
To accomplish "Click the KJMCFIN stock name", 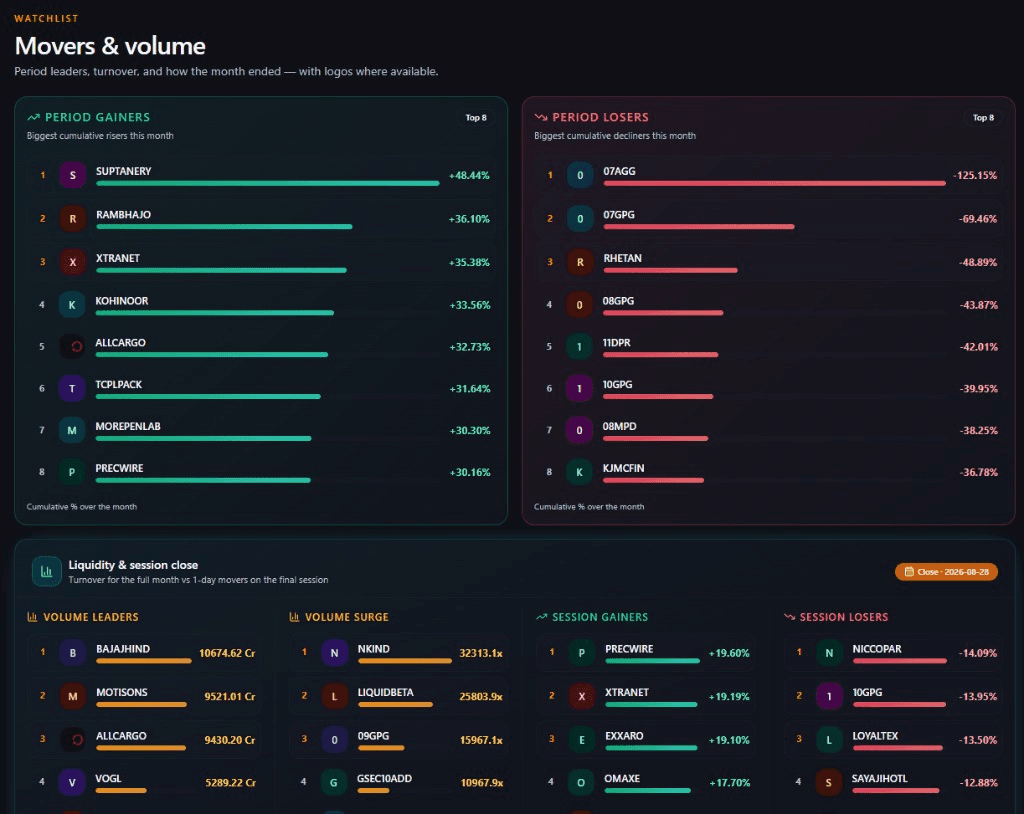I will tap(624, 468).
